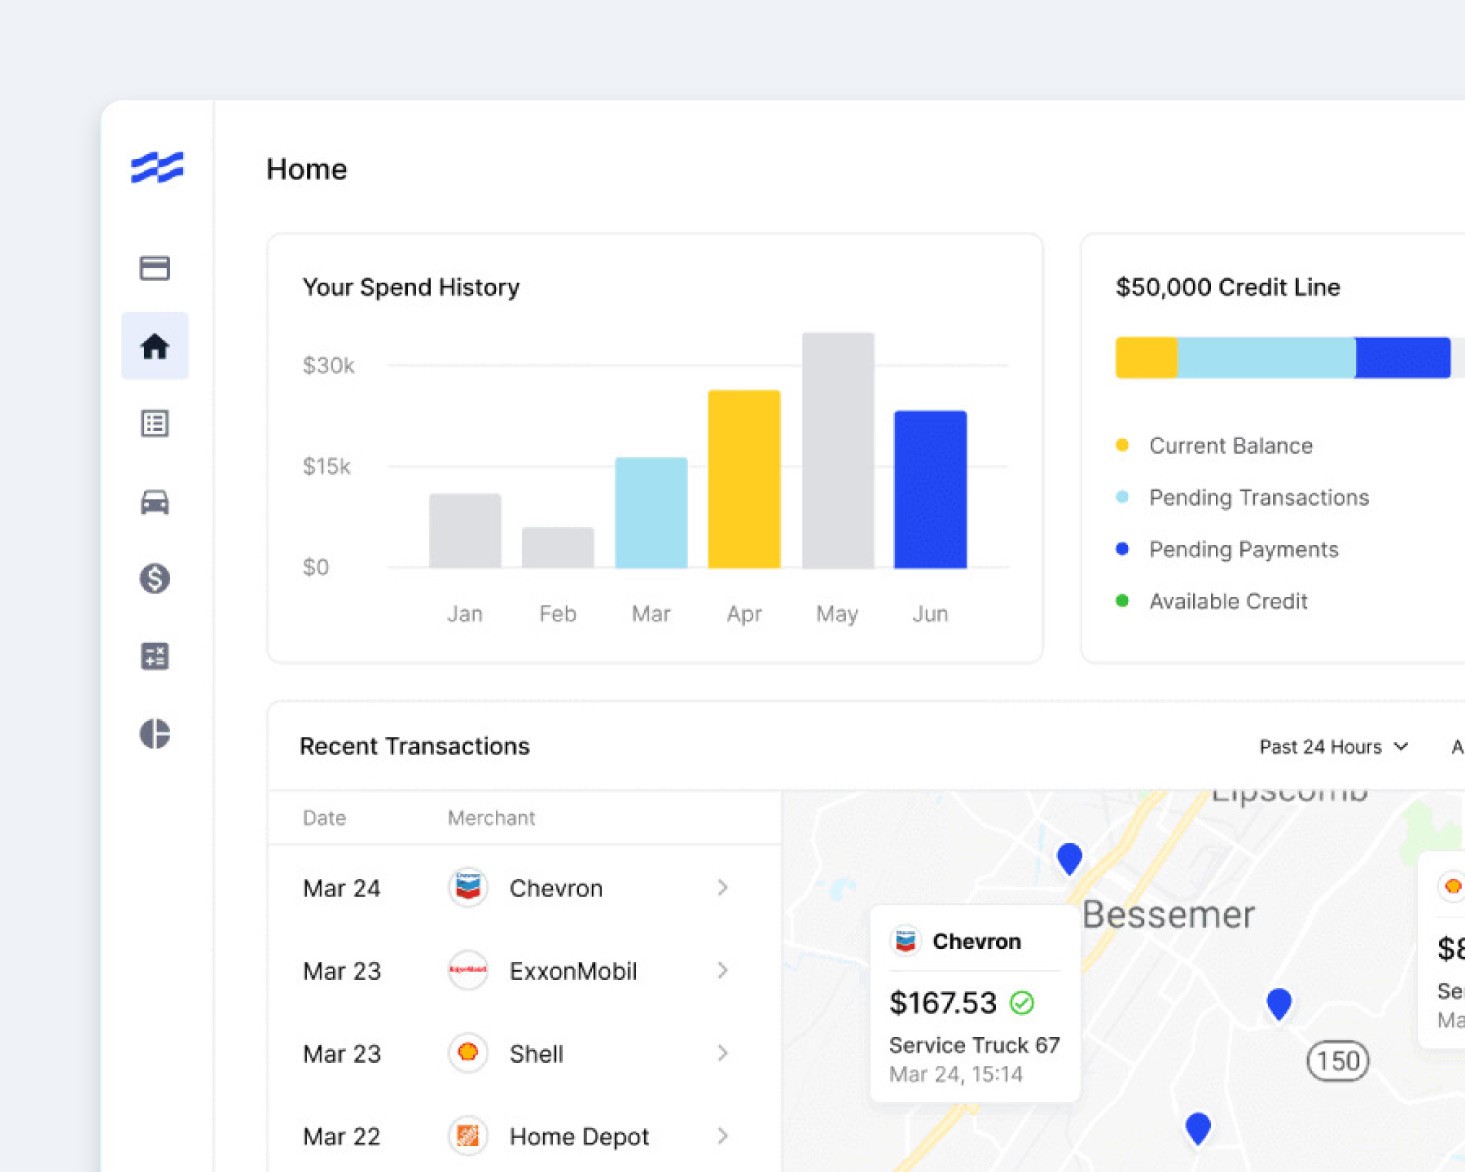
Task: Go to the vehicles car icon
Action: (155, 501)
